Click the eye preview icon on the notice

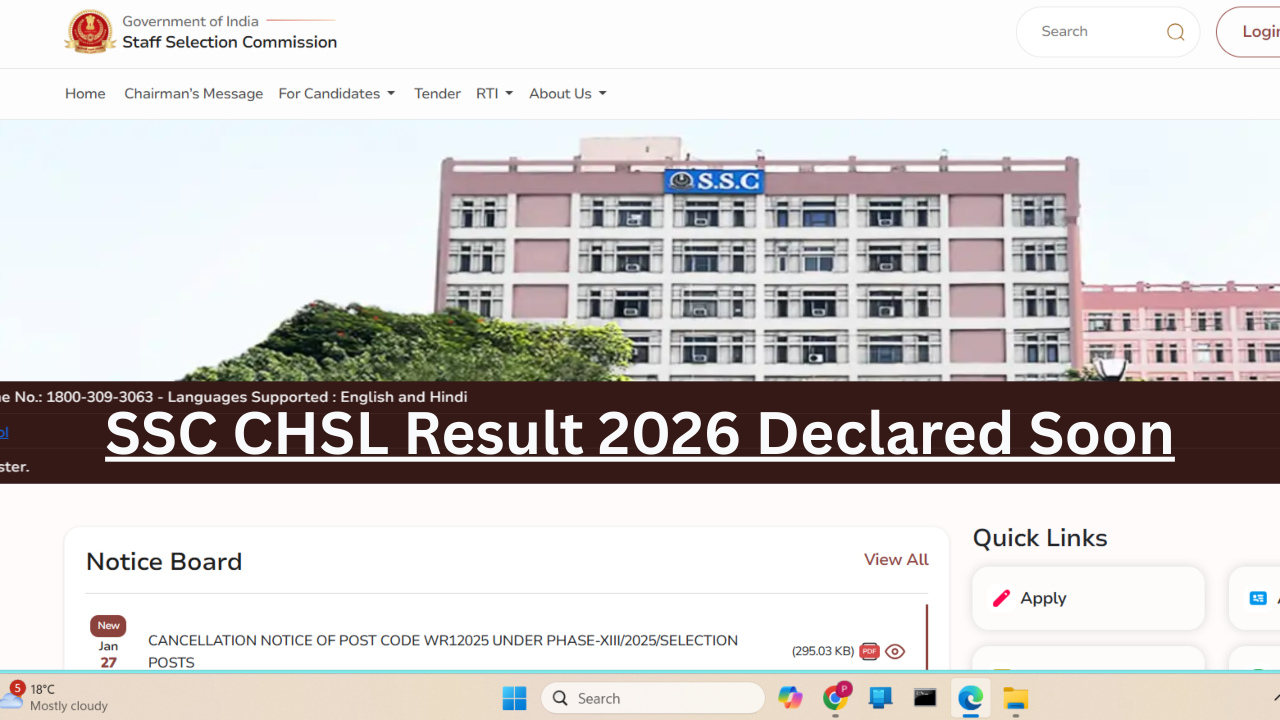895,651
